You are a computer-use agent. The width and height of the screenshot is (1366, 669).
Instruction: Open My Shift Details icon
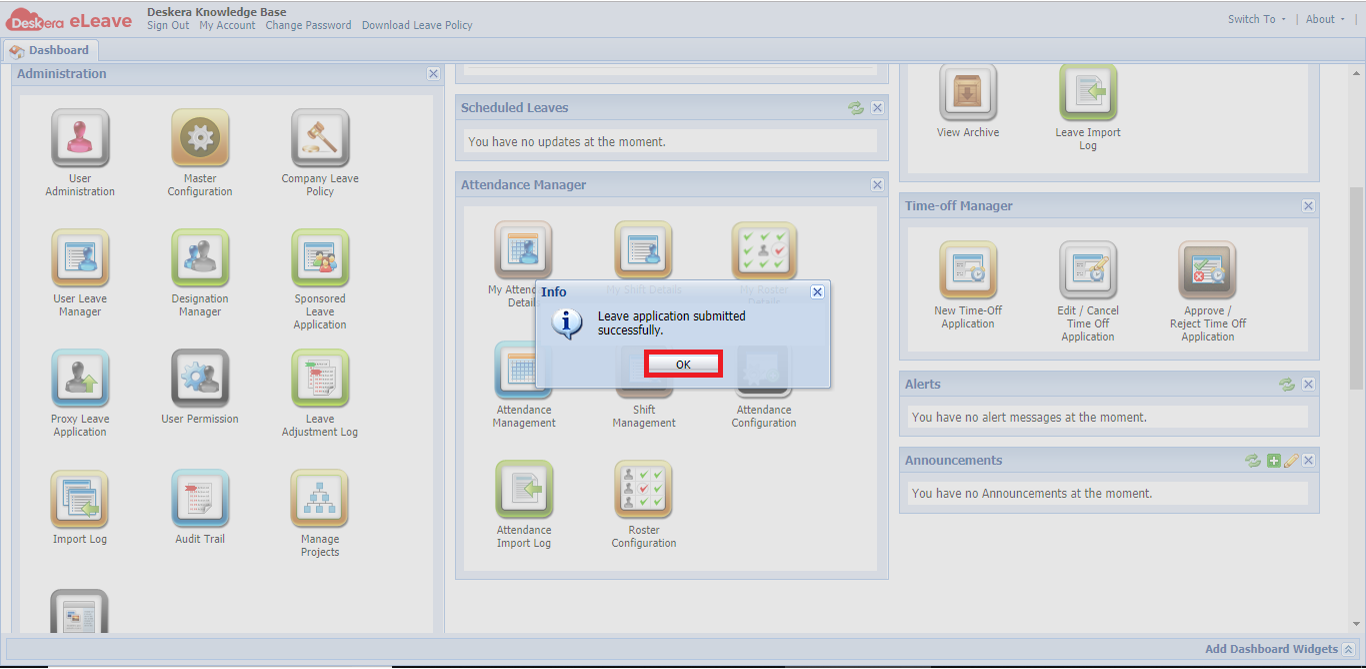[x=644, y=250]
